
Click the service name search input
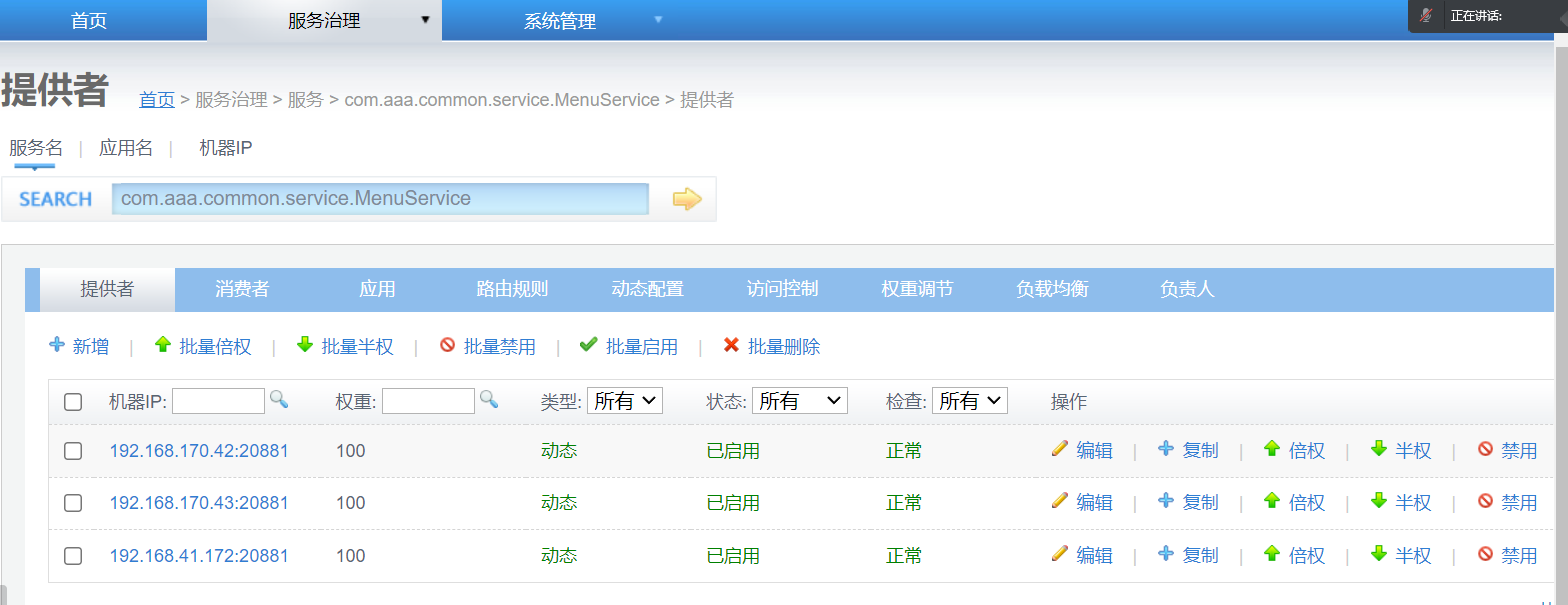380,199
